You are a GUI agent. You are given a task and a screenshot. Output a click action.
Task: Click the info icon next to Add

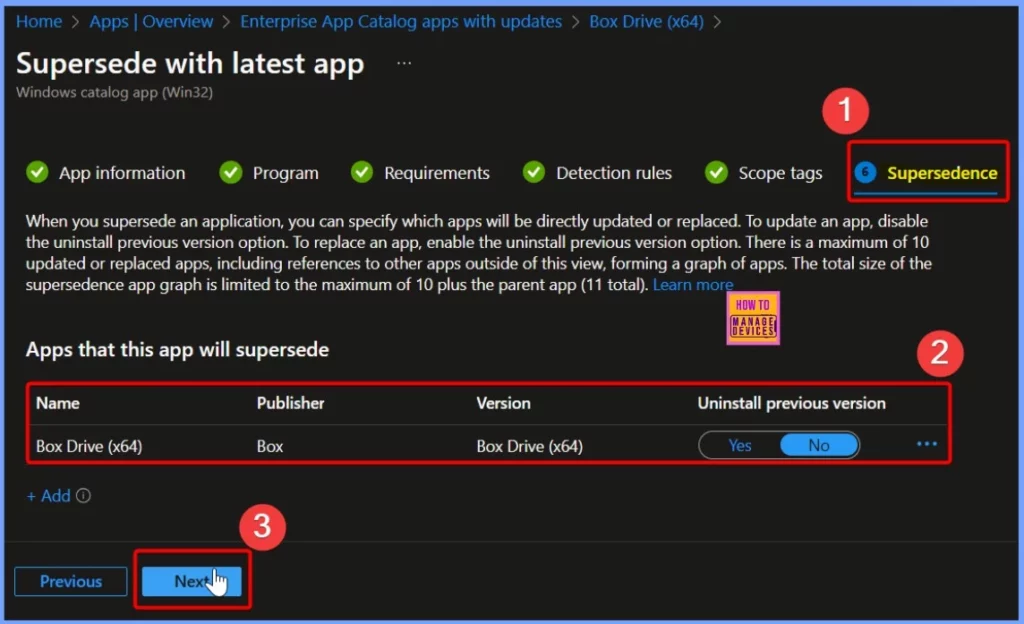(84, 496)
